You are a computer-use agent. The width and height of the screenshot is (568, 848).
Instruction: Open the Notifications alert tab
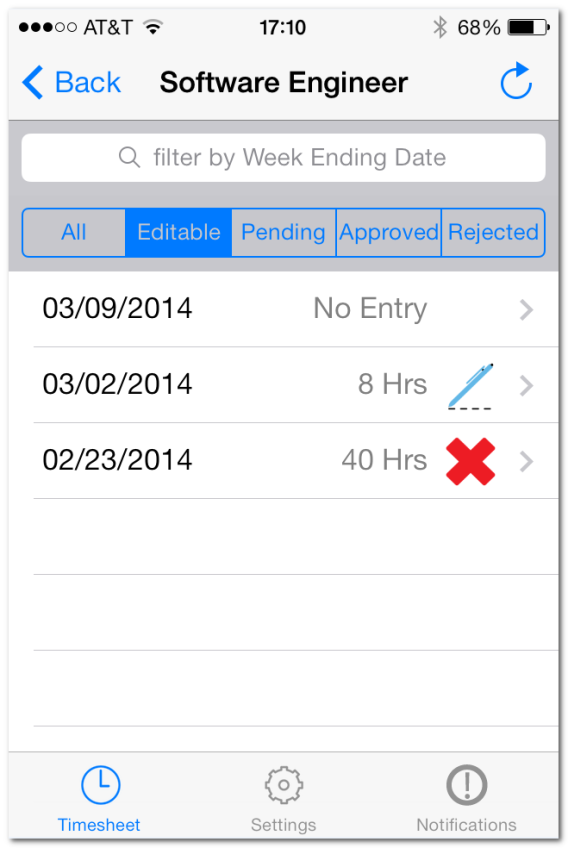coord(466,799)
